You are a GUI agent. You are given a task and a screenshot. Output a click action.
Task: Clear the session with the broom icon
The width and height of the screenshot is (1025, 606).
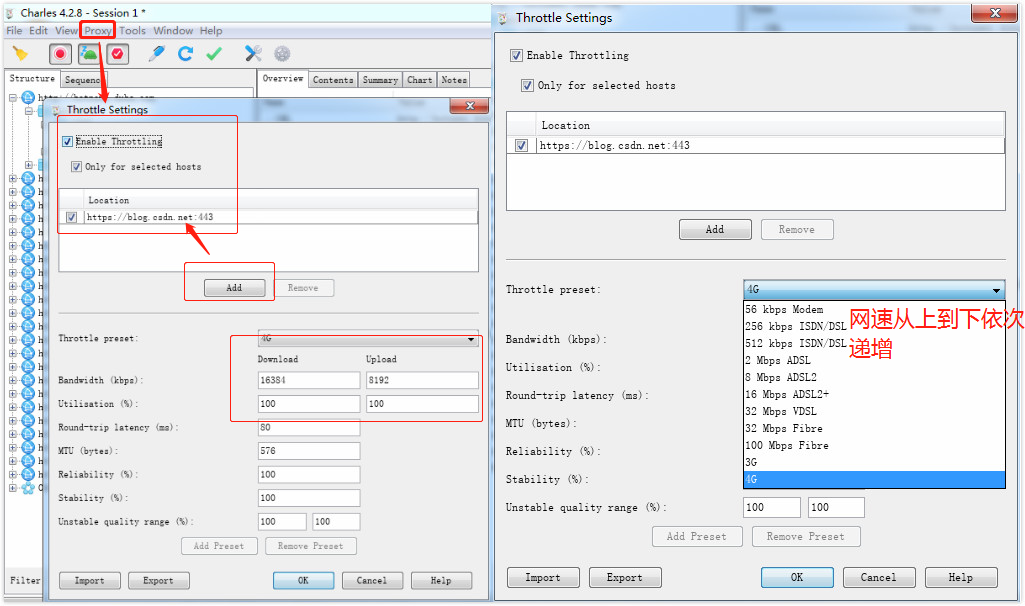pos(20,54)
